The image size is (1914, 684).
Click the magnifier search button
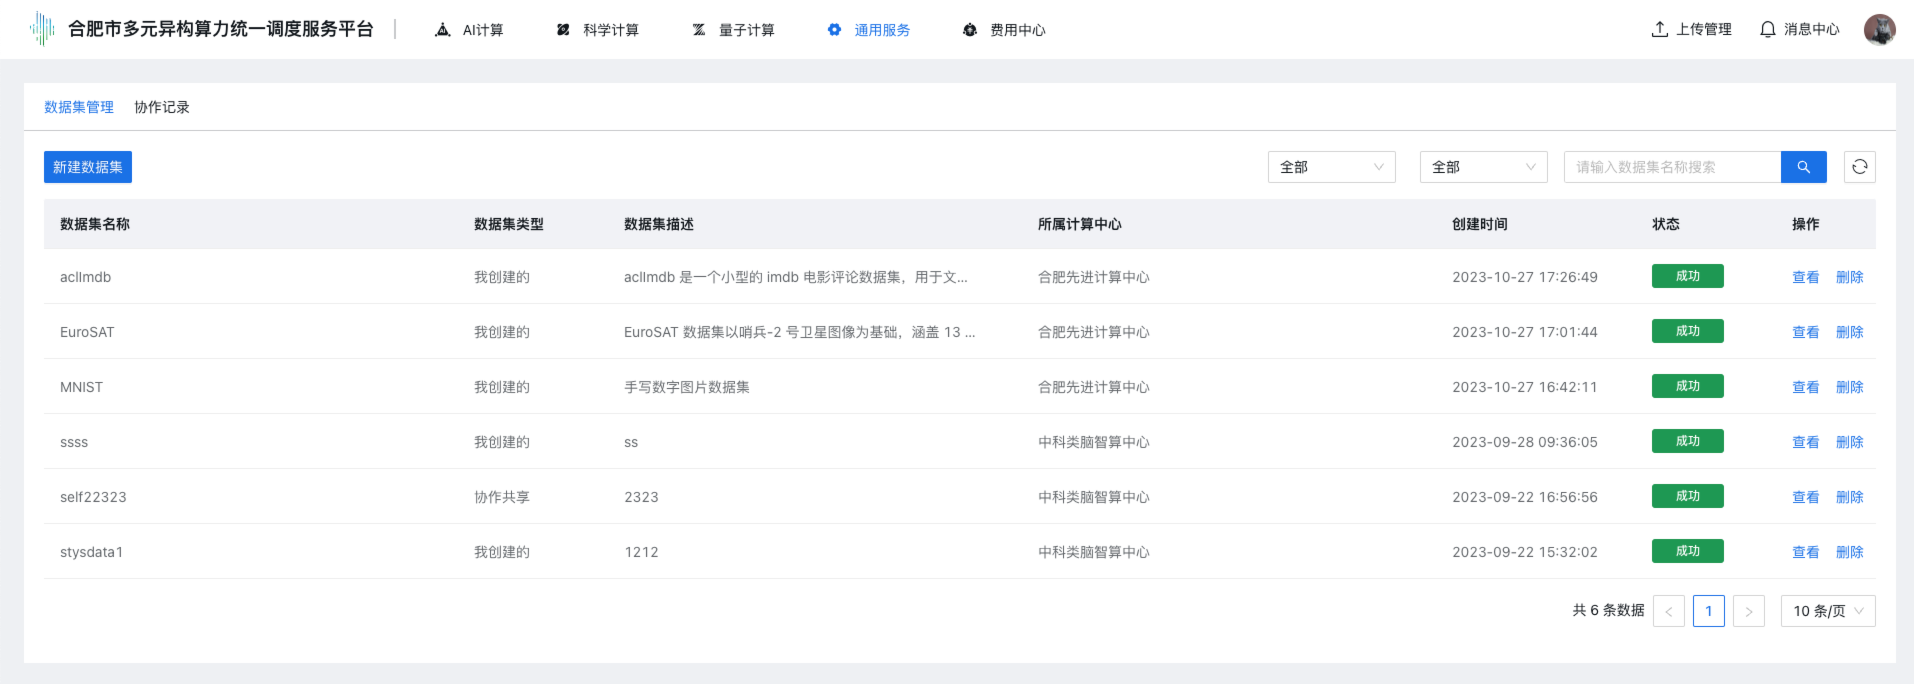point(1803,167)
